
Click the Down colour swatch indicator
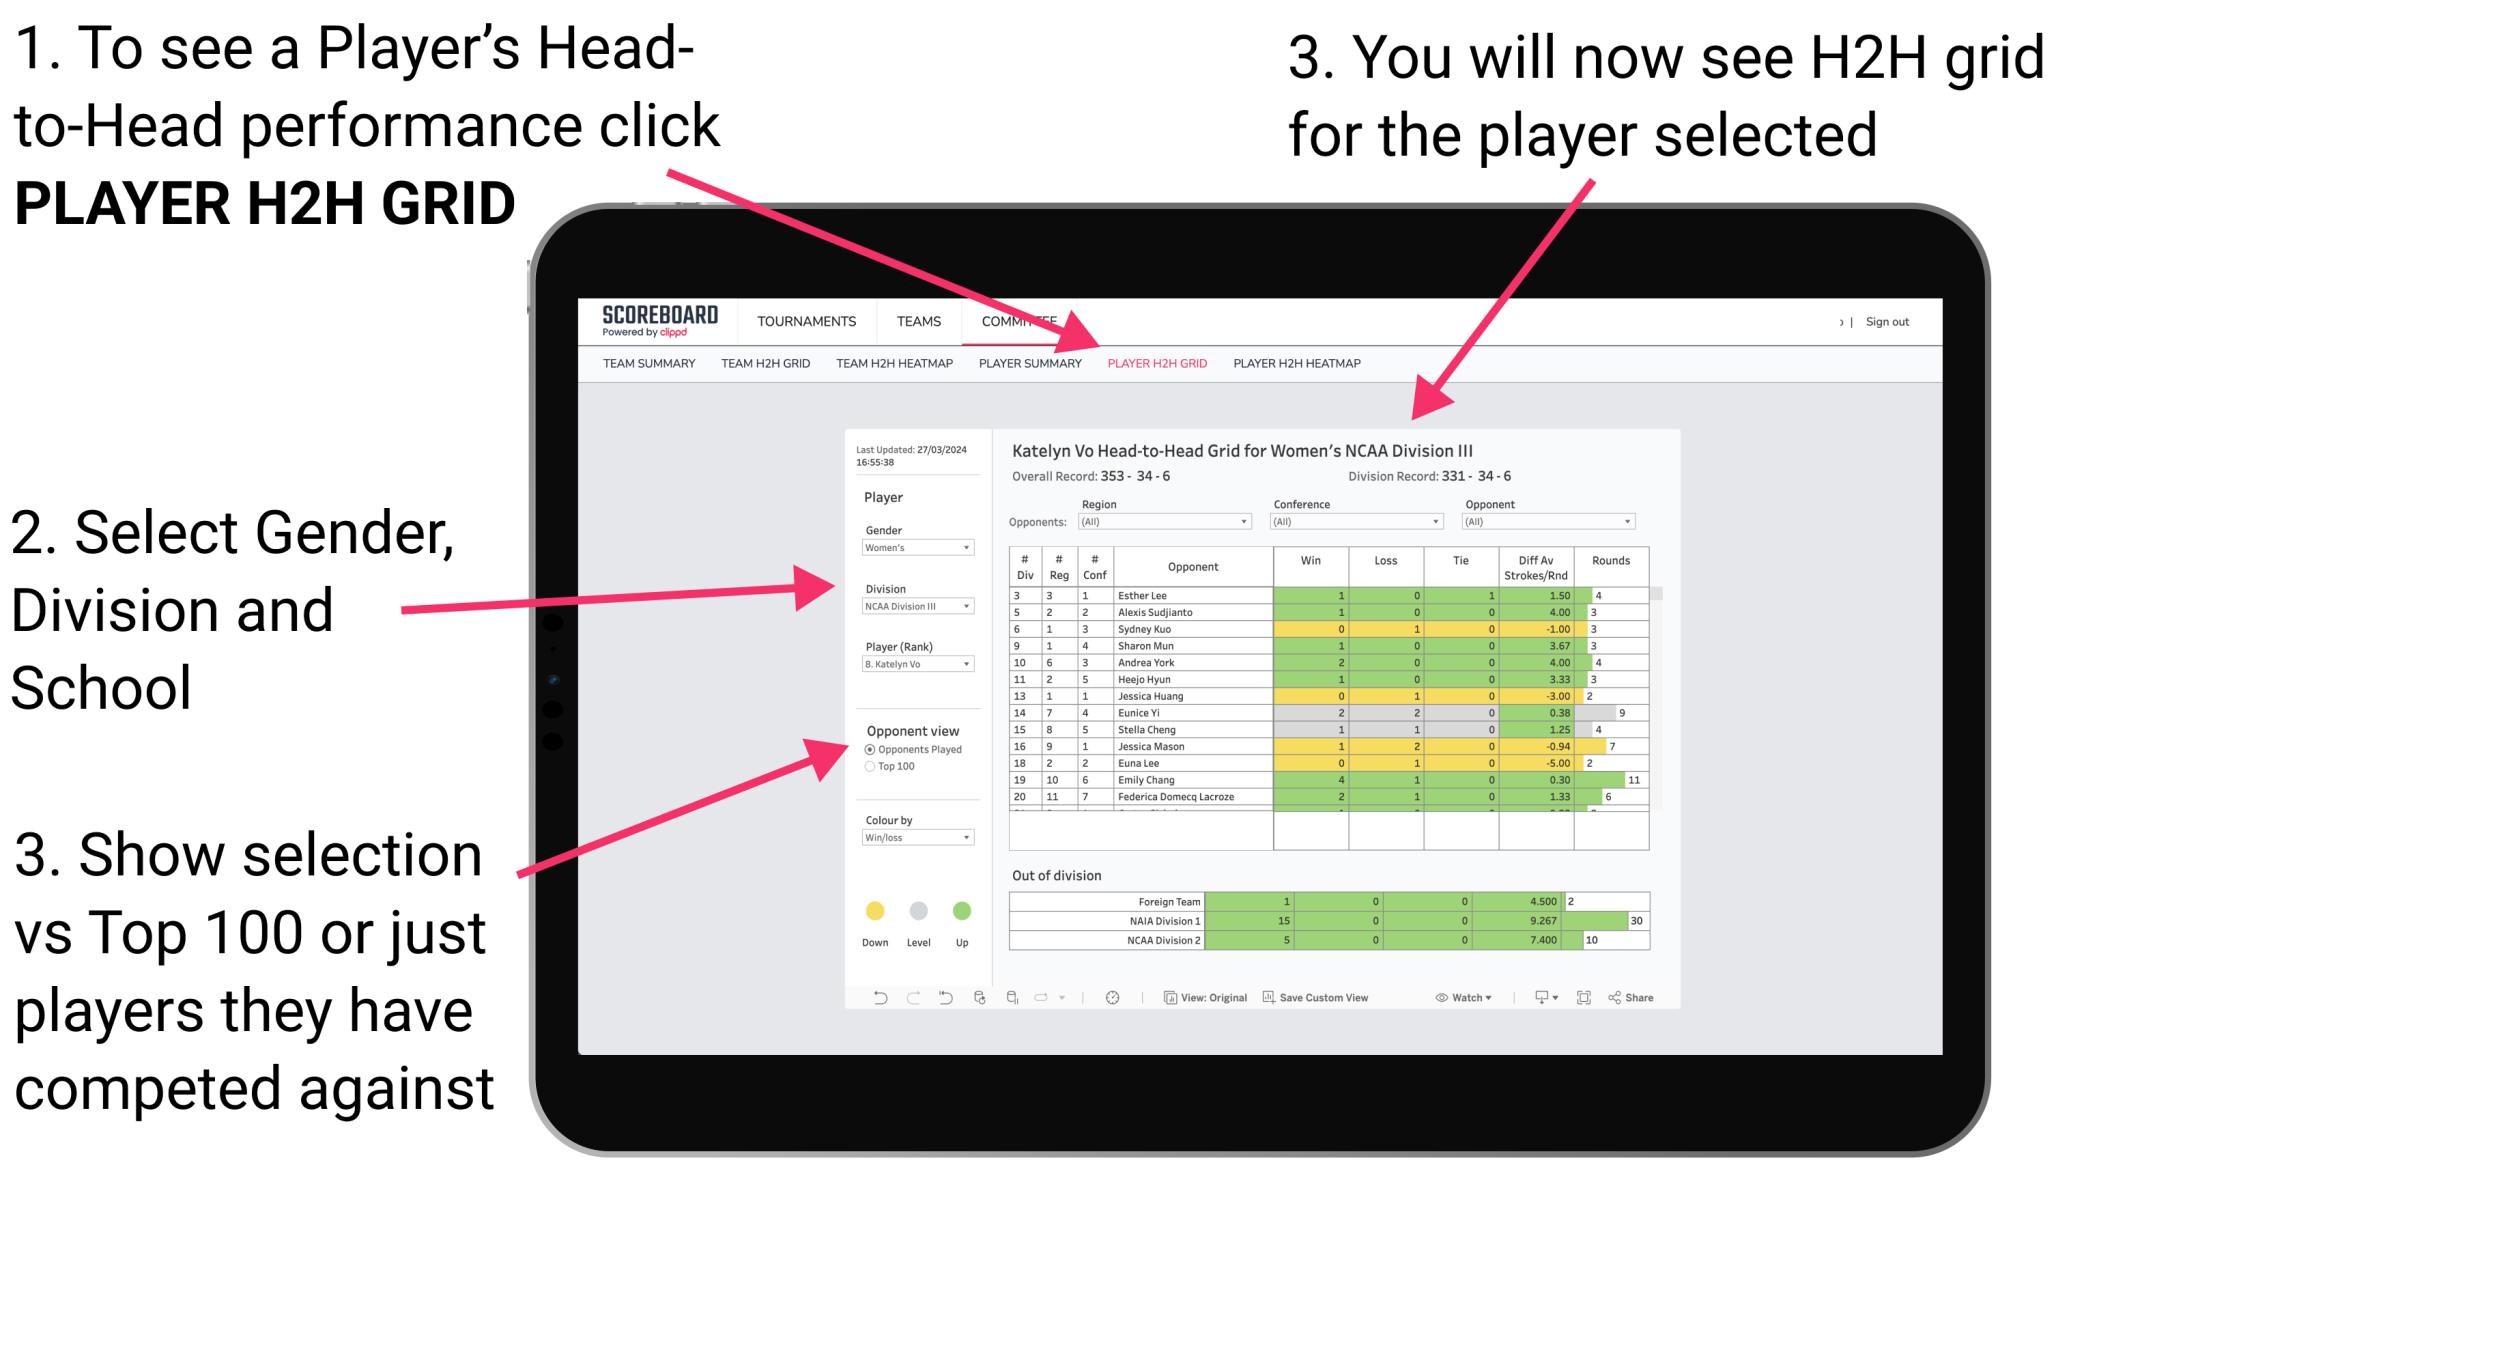pyautogui.click(x=872, y=907)
